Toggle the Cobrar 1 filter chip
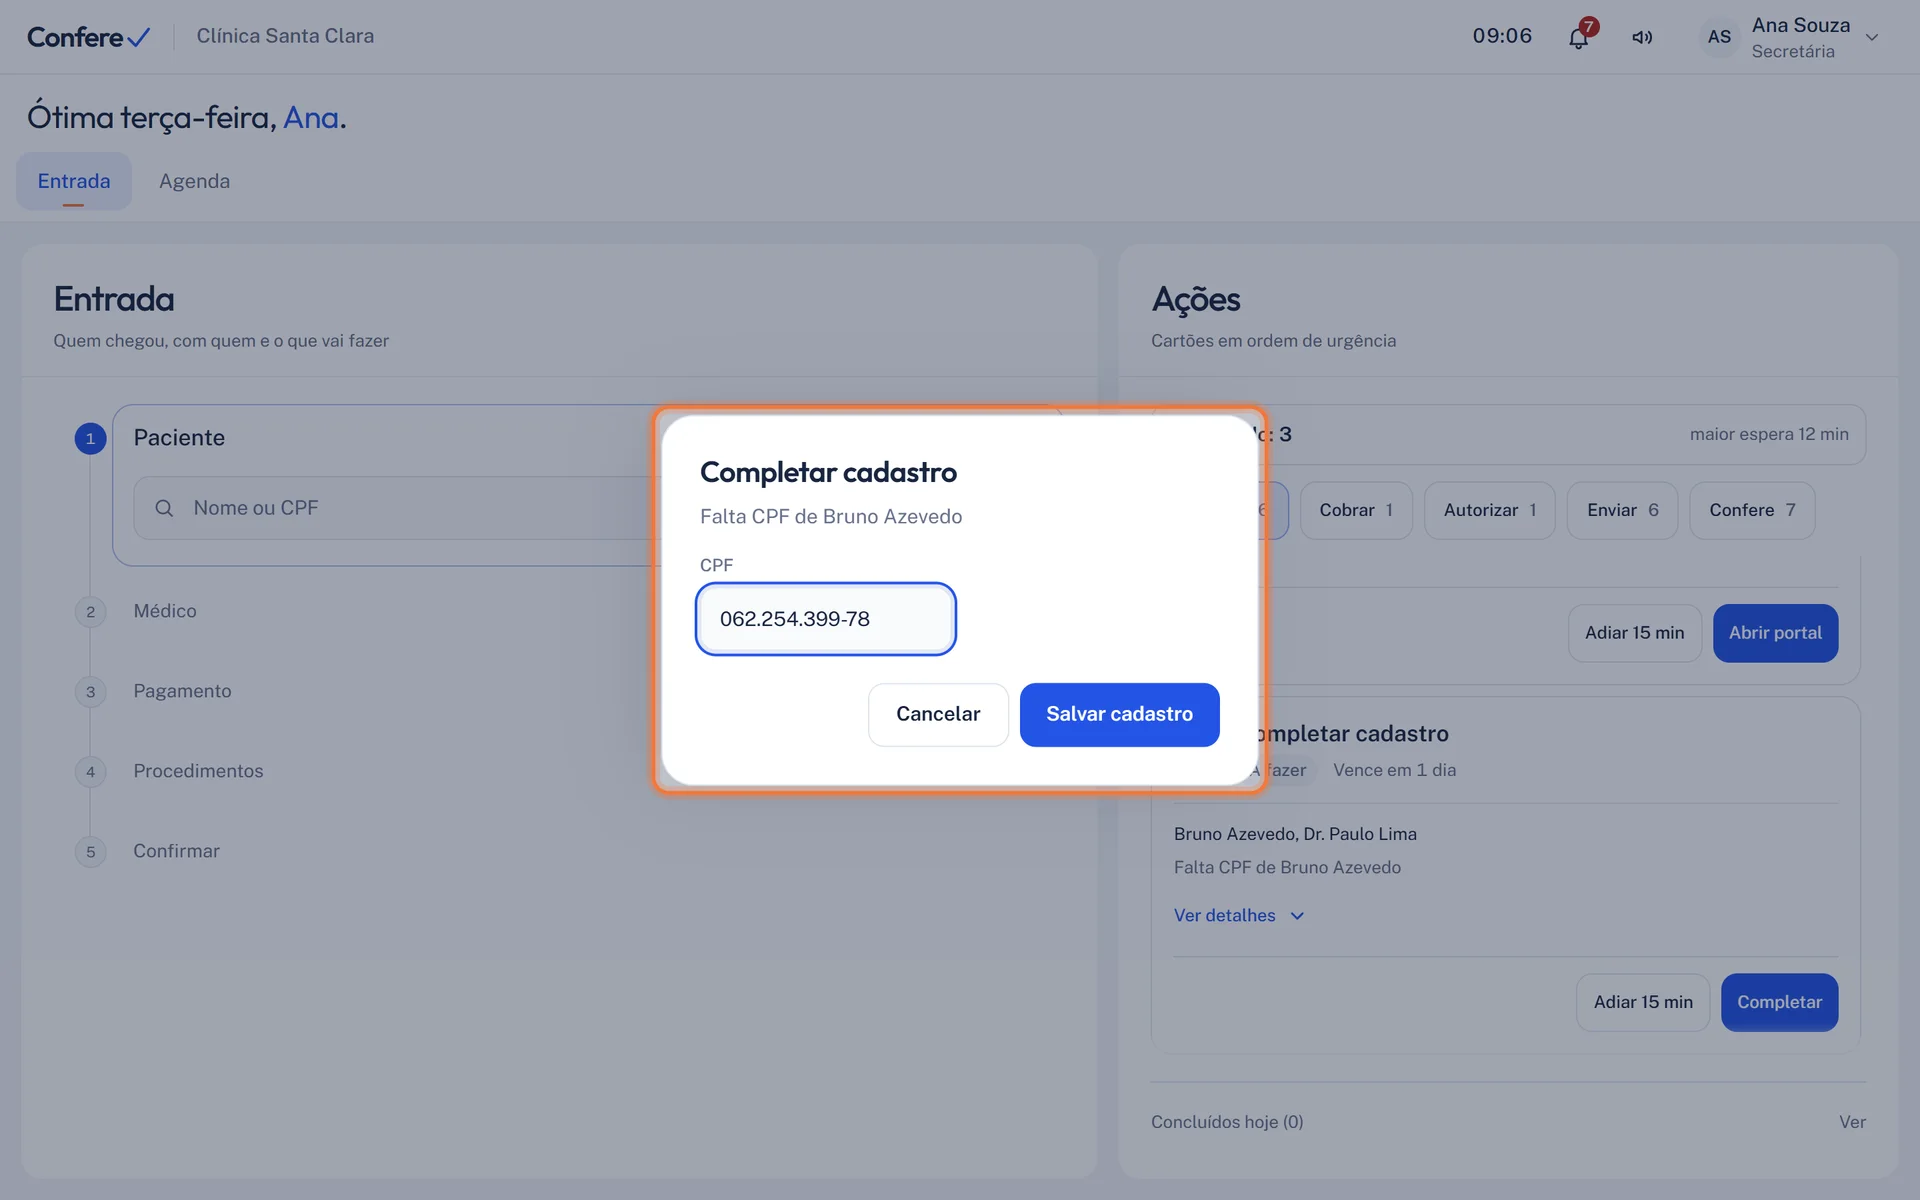This screenshot has width=1920, height=1200. click(1356, 510)
